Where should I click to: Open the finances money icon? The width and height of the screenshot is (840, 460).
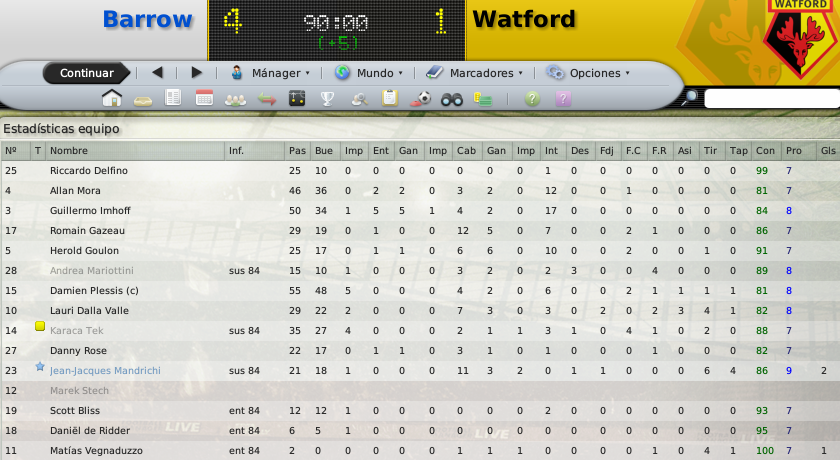point(483,99)
